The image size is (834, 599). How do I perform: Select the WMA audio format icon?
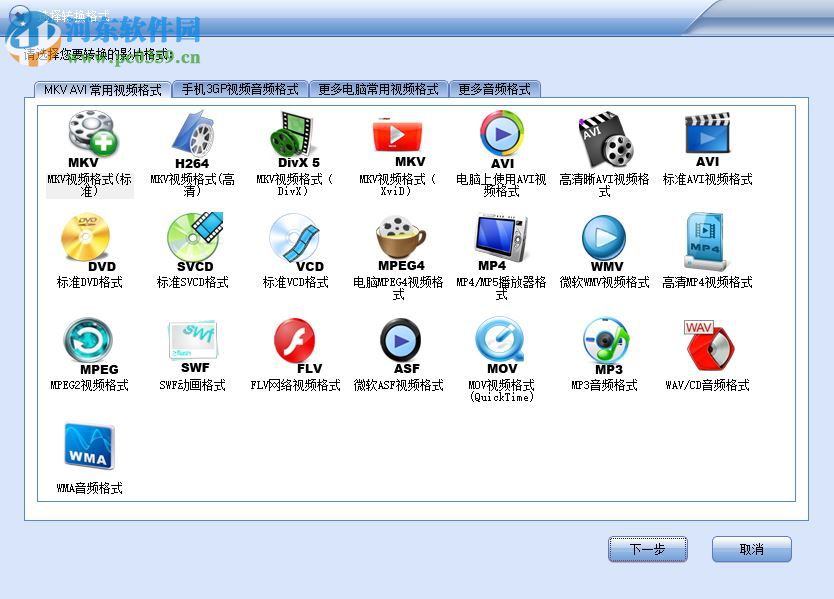click(88, 443)
